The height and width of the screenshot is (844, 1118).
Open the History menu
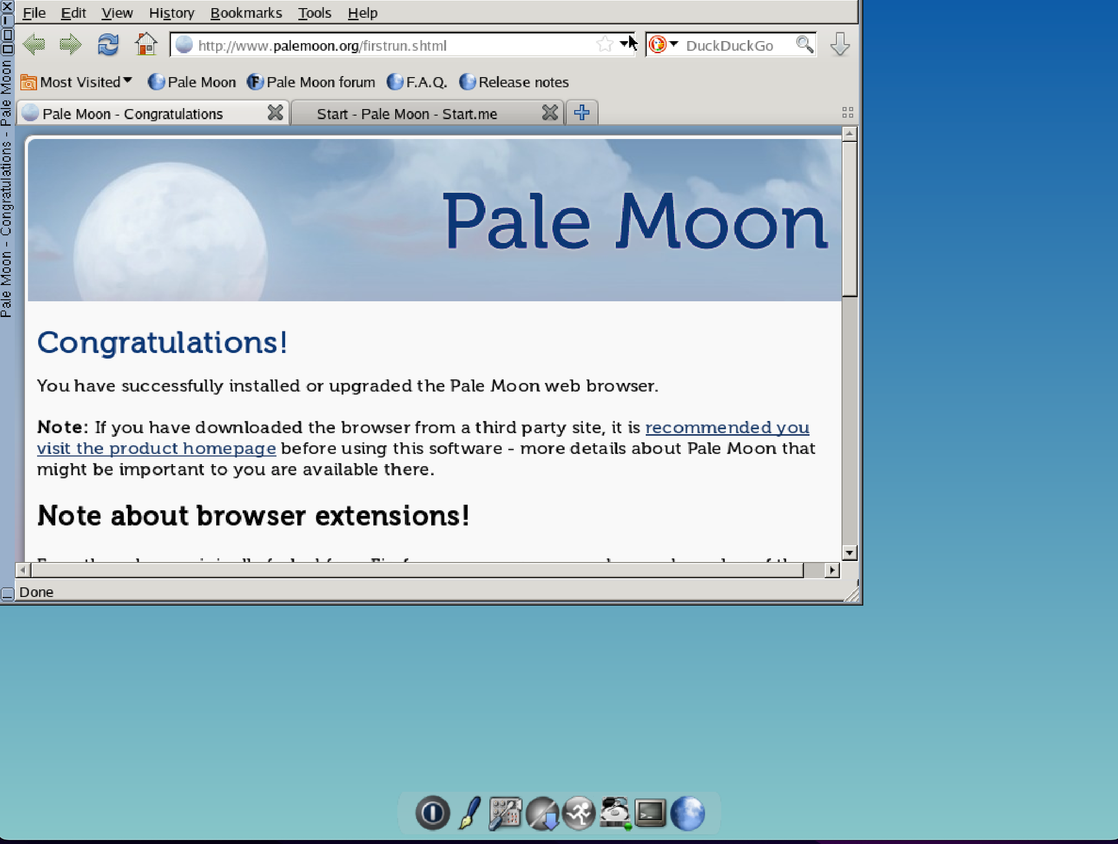tap(171, 13)
